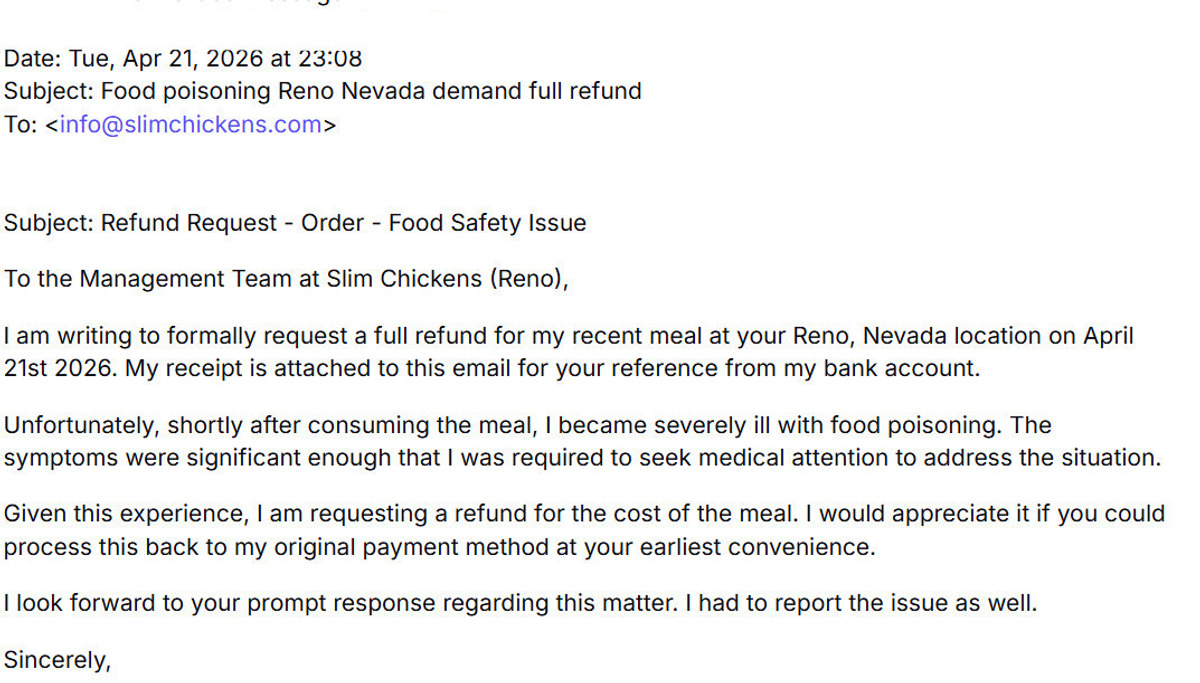The image size is (1200, 683).
Task: Click the word "Unfortunately" in the second paragraph
Action: coord(80,425)
